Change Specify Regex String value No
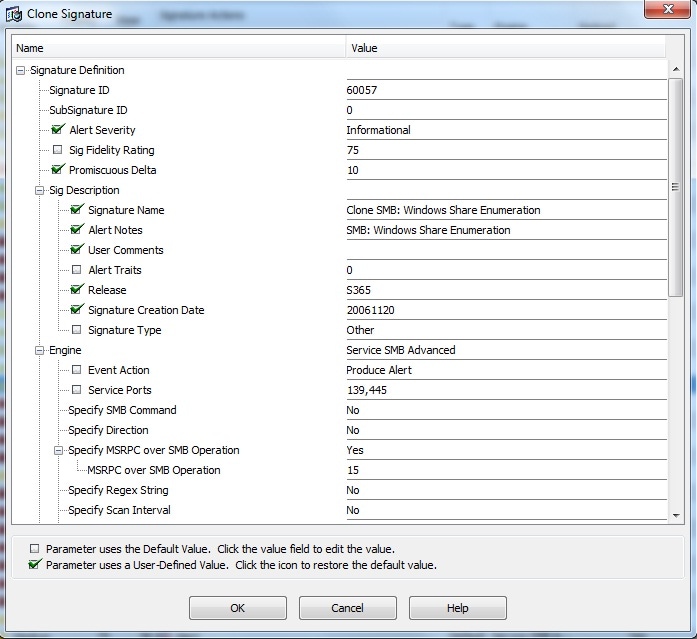The image size is (697, 639). click(x=506, y=490)
